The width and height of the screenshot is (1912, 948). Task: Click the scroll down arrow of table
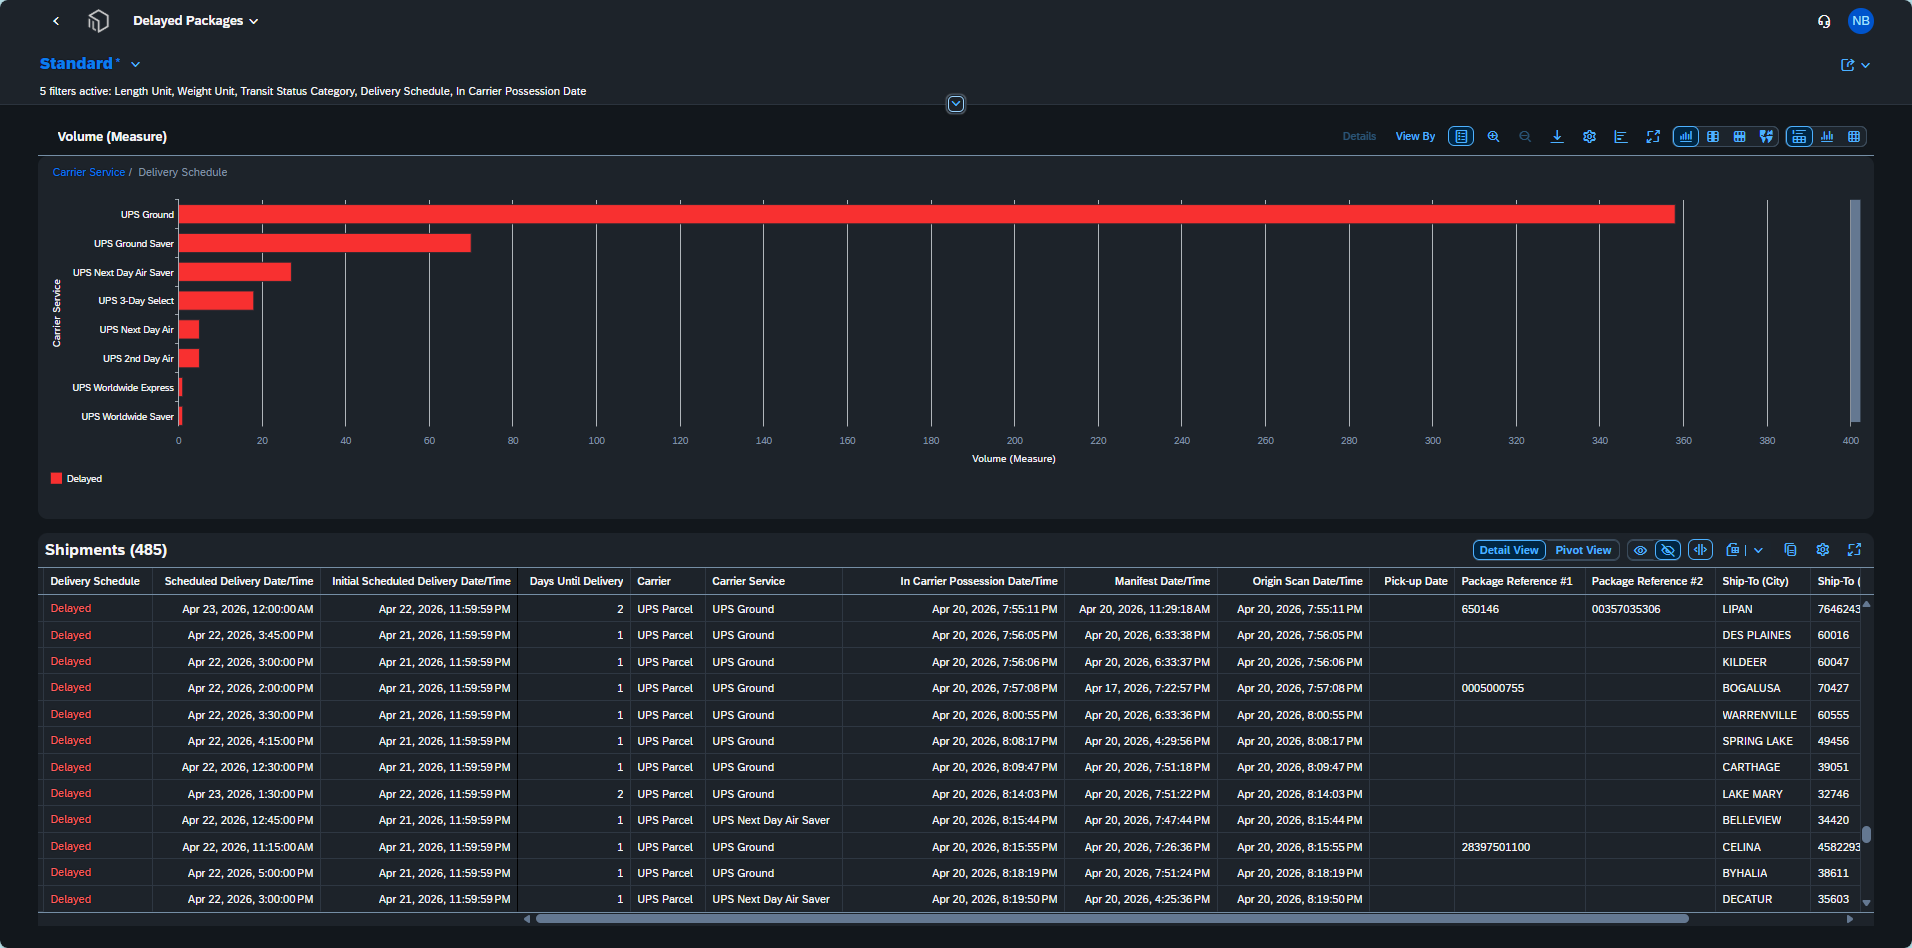[1866, 903]
